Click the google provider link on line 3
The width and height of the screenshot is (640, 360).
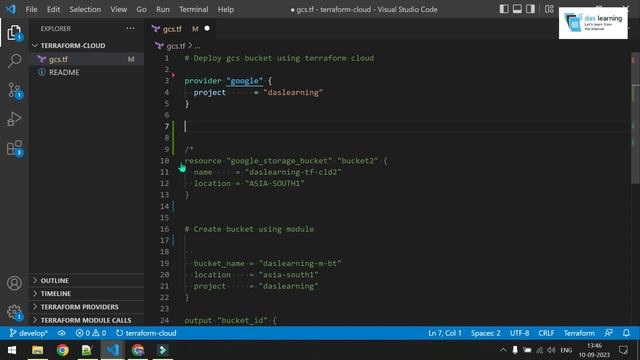[244, 81]
